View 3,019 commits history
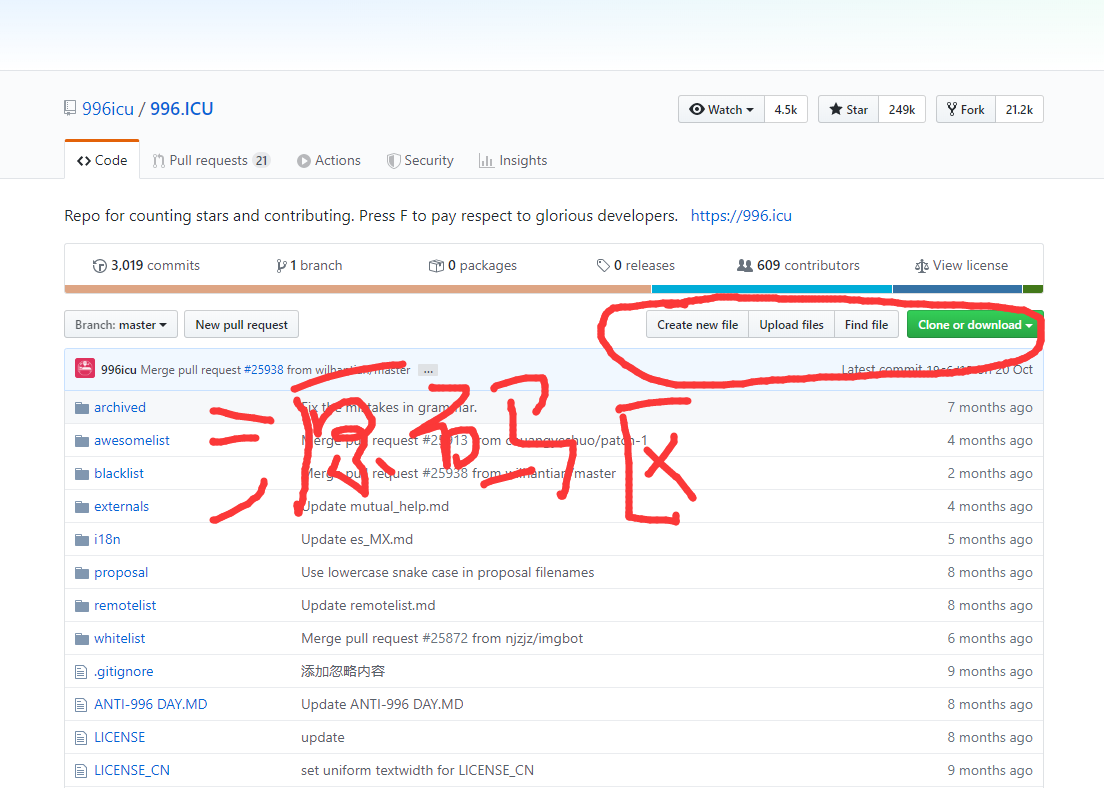 pyautogui.click(x=146, y=265)
